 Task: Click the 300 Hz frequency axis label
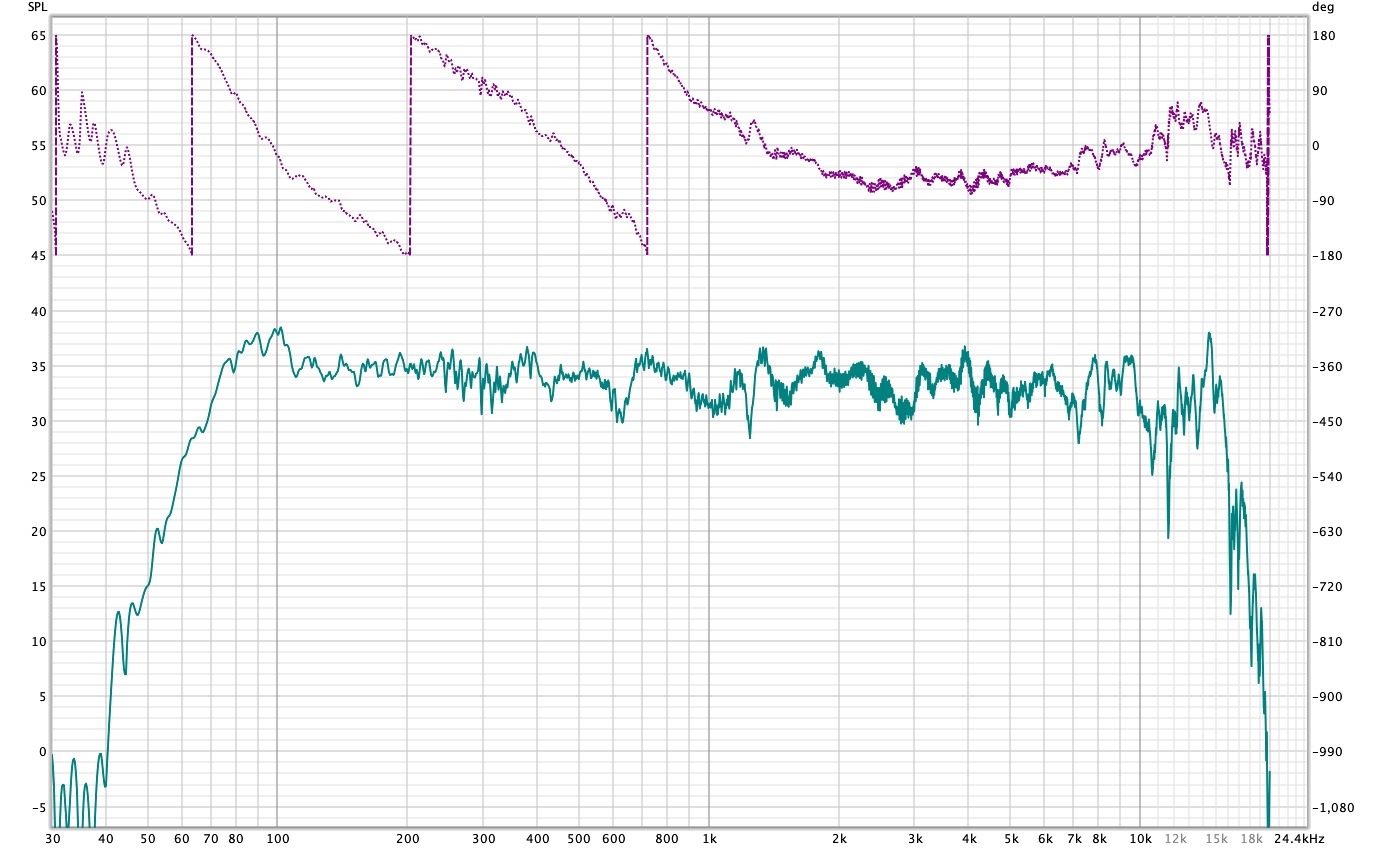[483, 838]
